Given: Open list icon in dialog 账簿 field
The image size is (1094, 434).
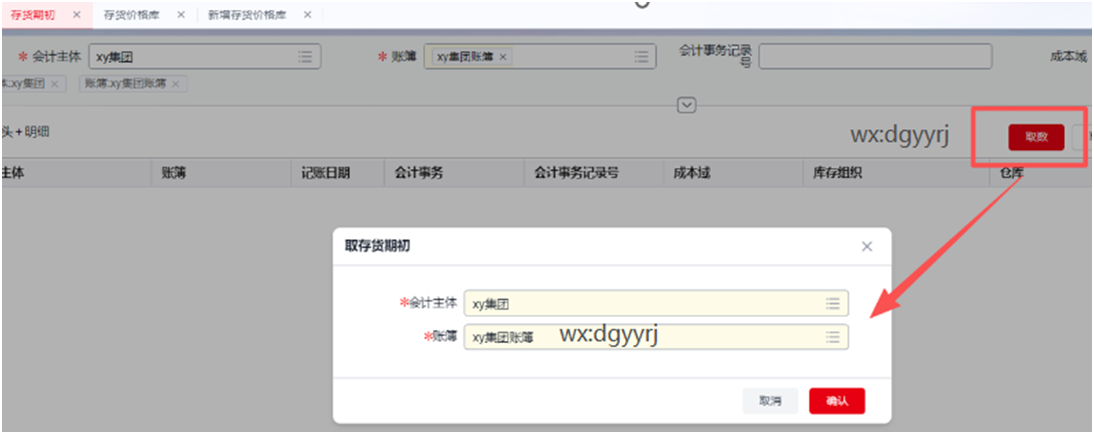Looking at the screenshot, I should pos(832,337).
